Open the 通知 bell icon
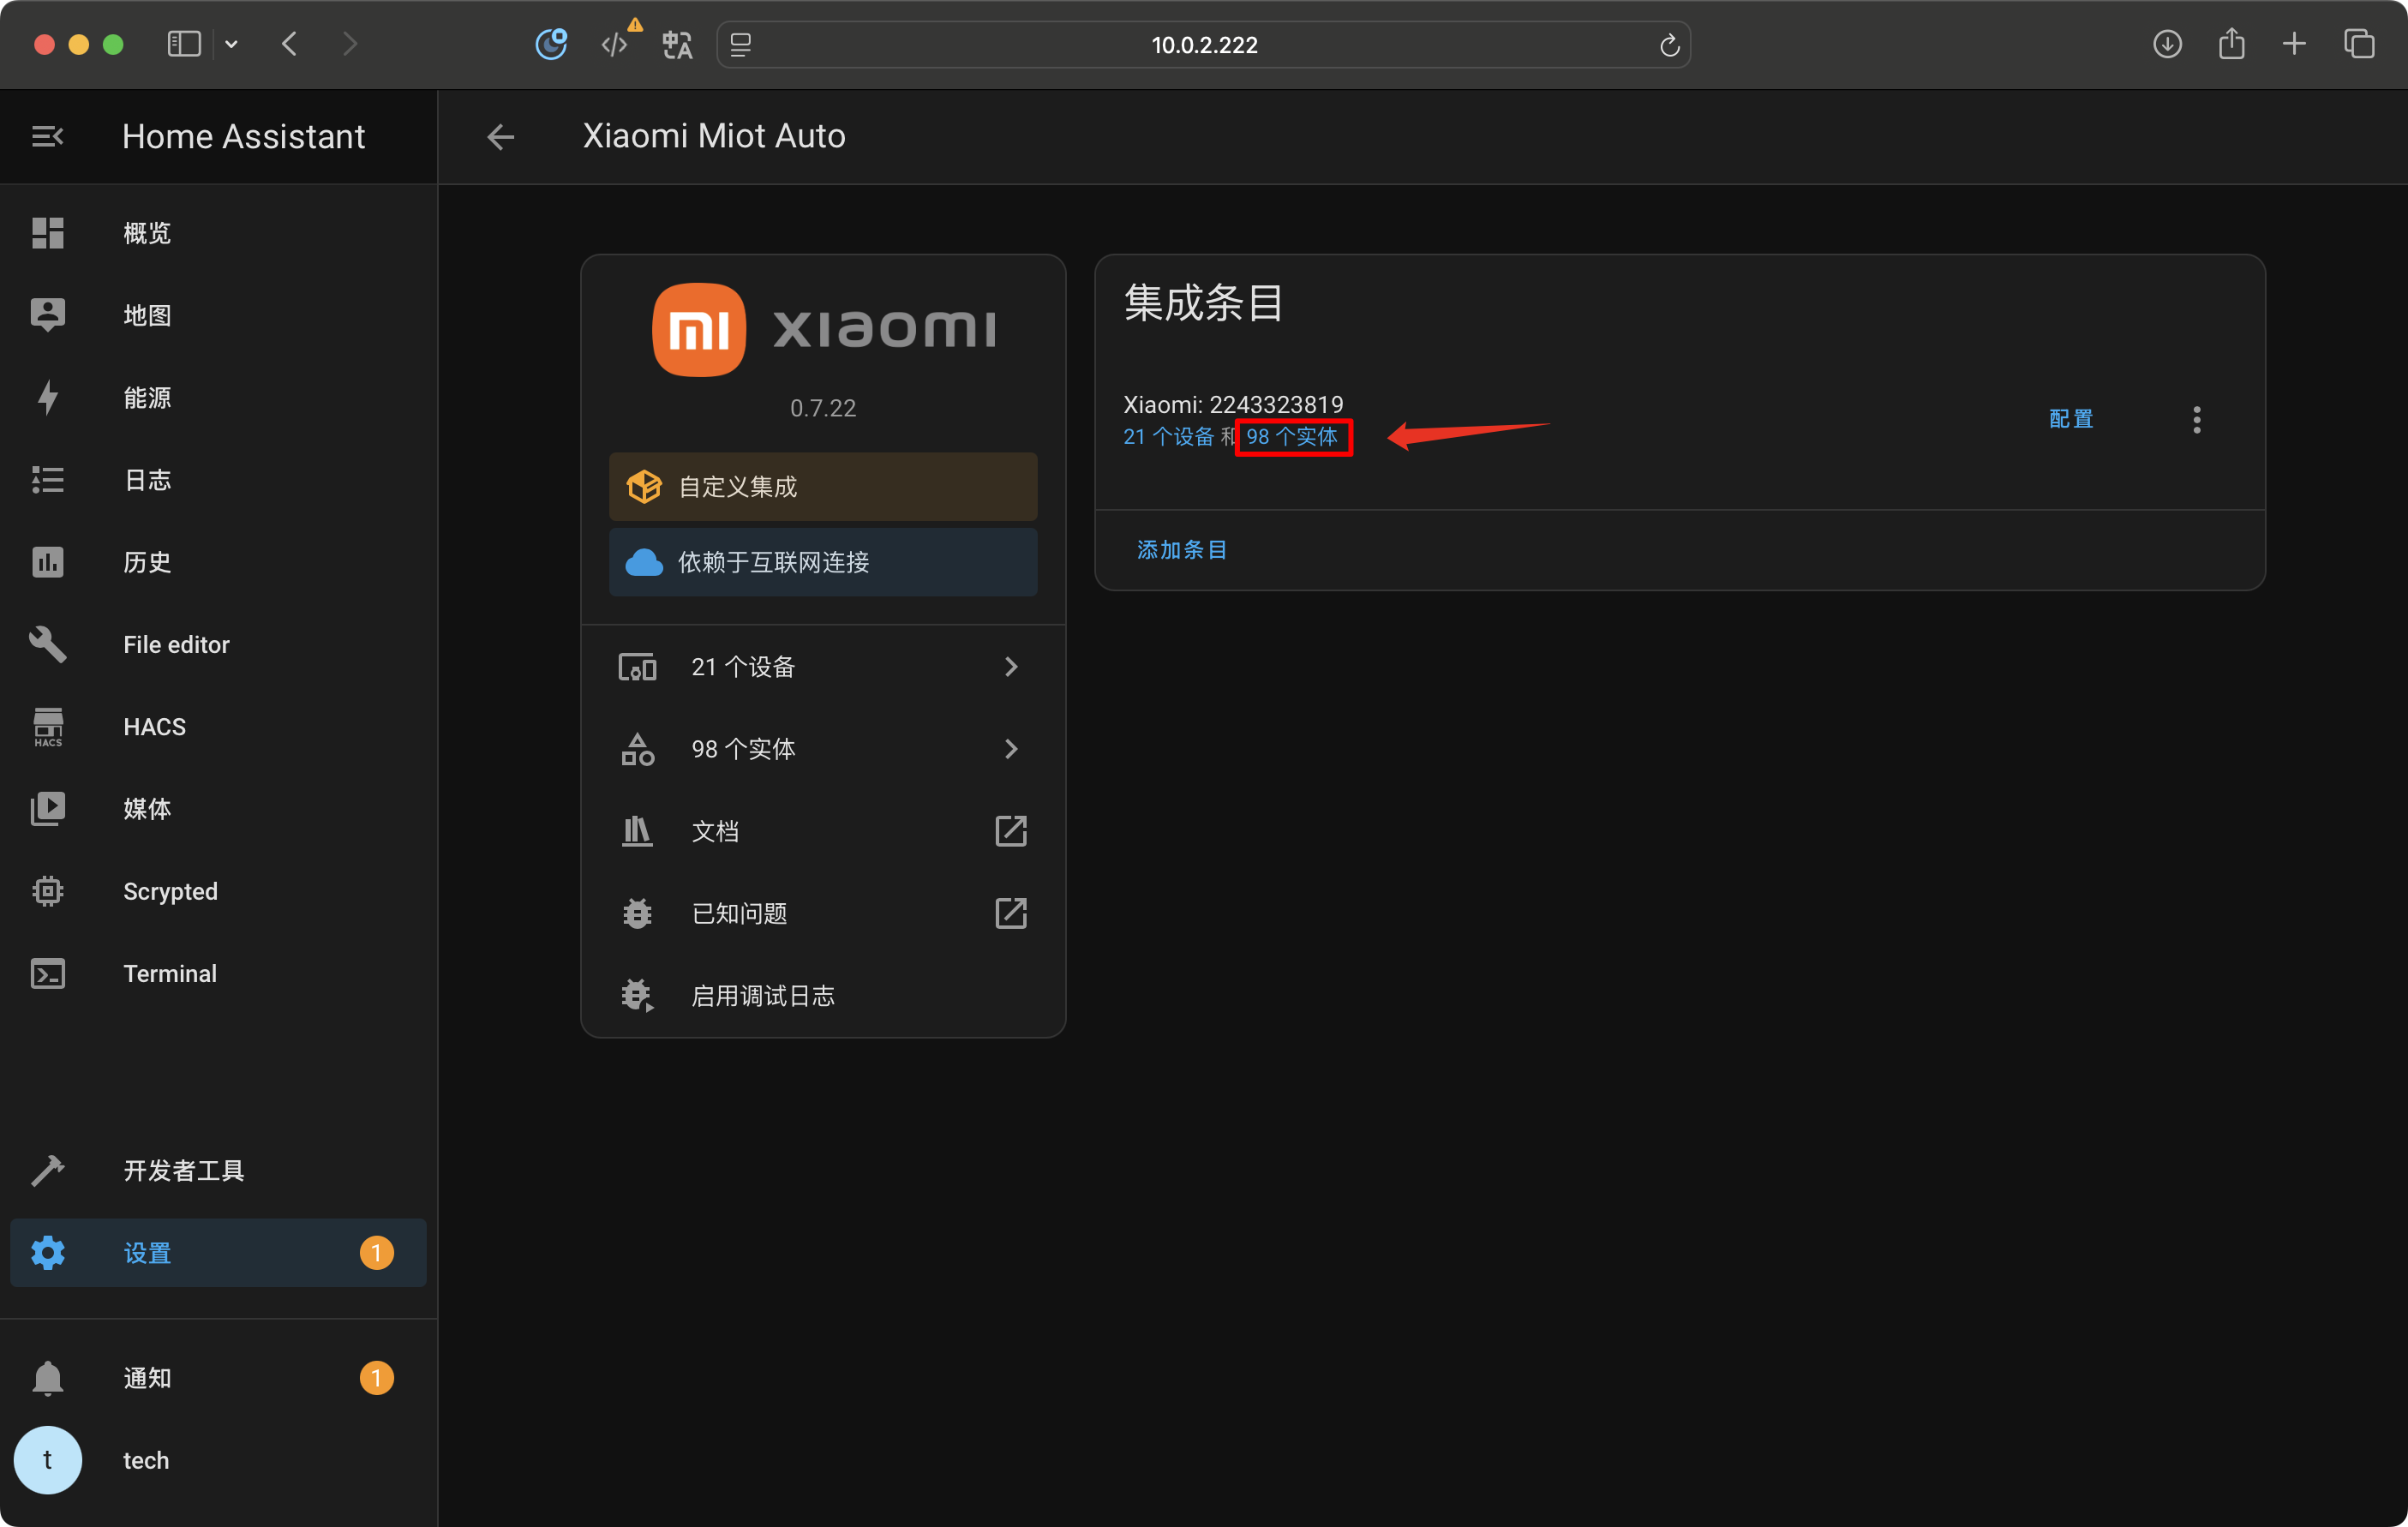Image resolution: width=2408 pixels, height=1527 pixels. coord(47,1378)
